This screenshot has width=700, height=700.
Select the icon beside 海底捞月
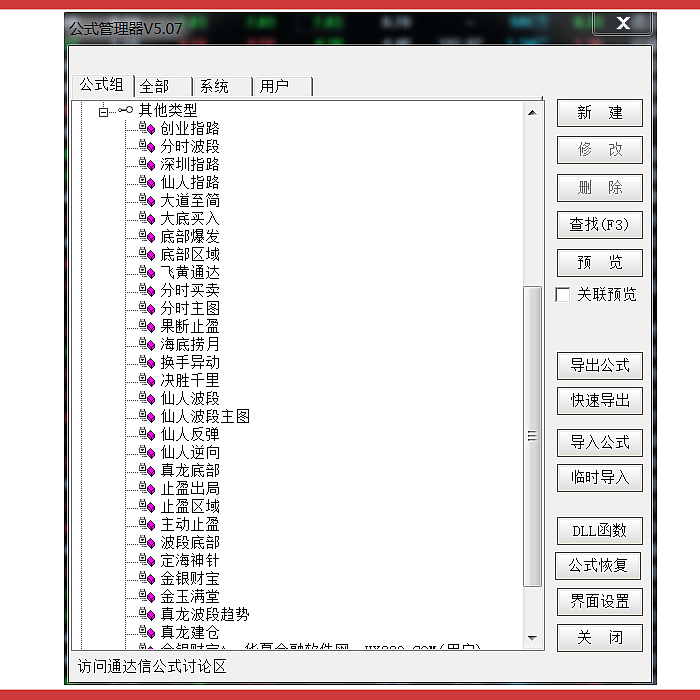(147, 345)
